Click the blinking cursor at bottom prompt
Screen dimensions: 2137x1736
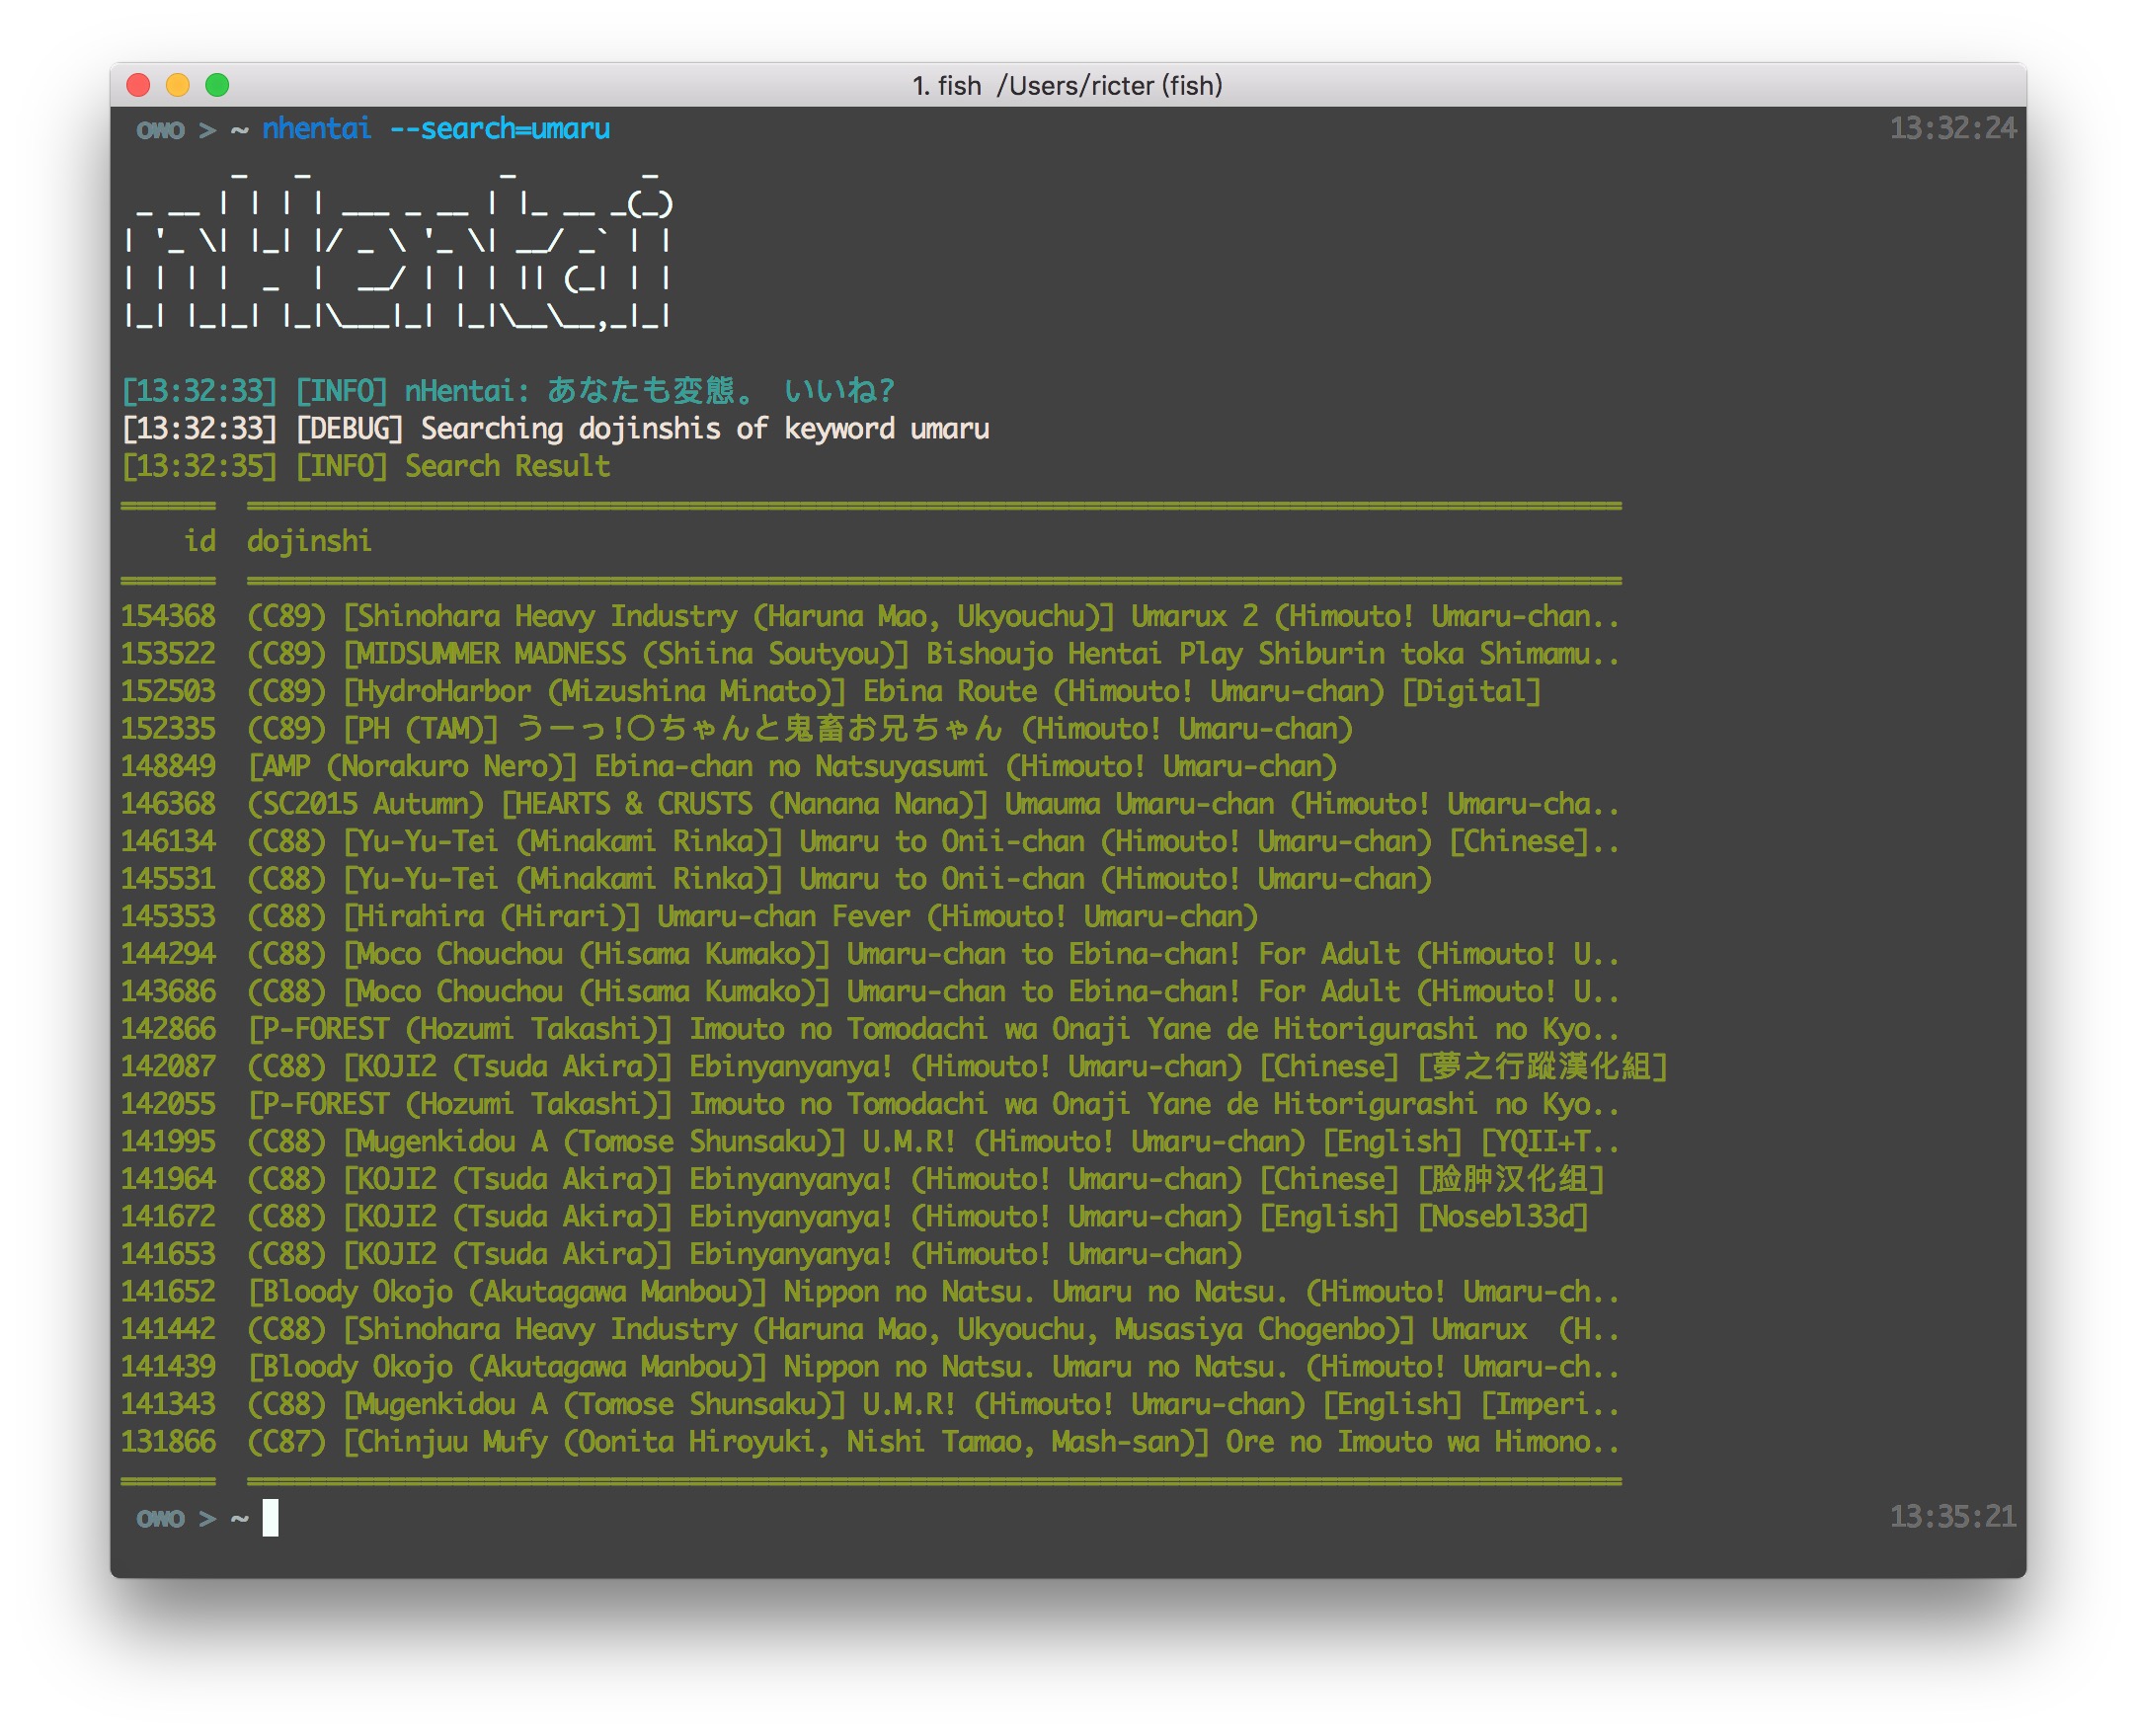pyautogui.click(x=270, y=1517)
